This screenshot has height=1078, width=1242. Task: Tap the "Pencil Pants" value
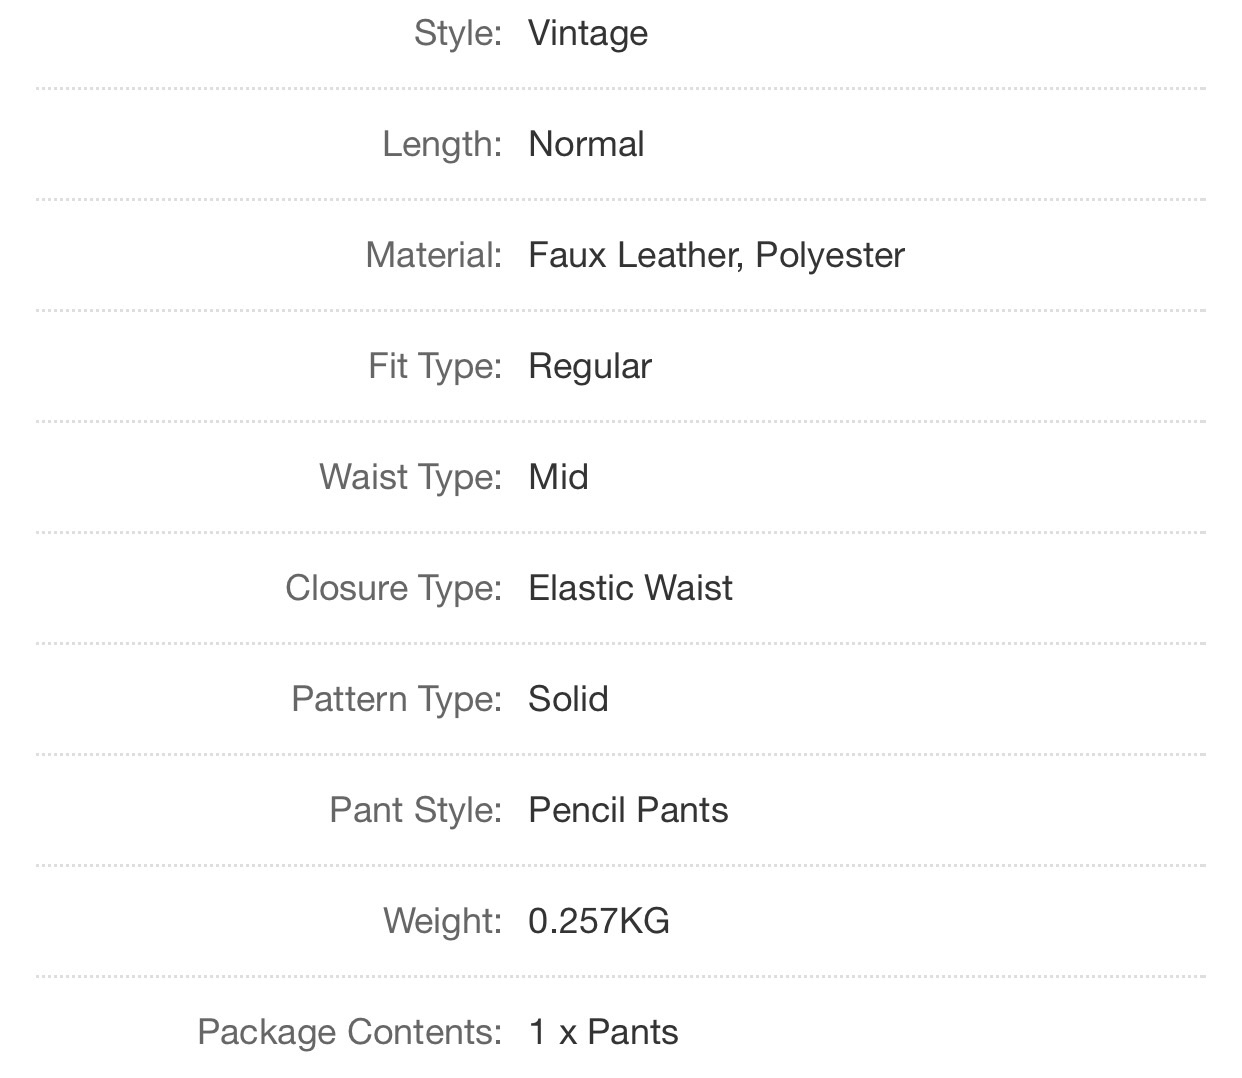tap(628, 810)
